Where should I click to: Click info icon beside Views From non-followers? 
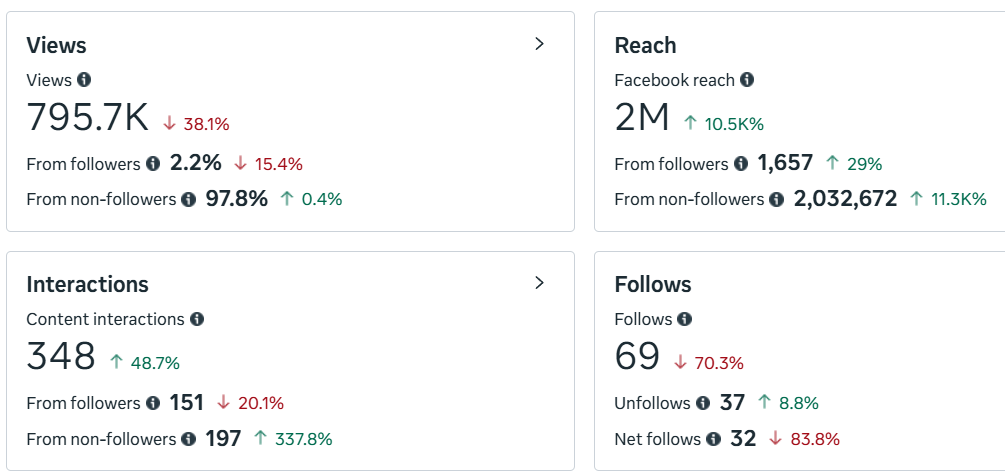pyautogui.click(x=189, y=199)
